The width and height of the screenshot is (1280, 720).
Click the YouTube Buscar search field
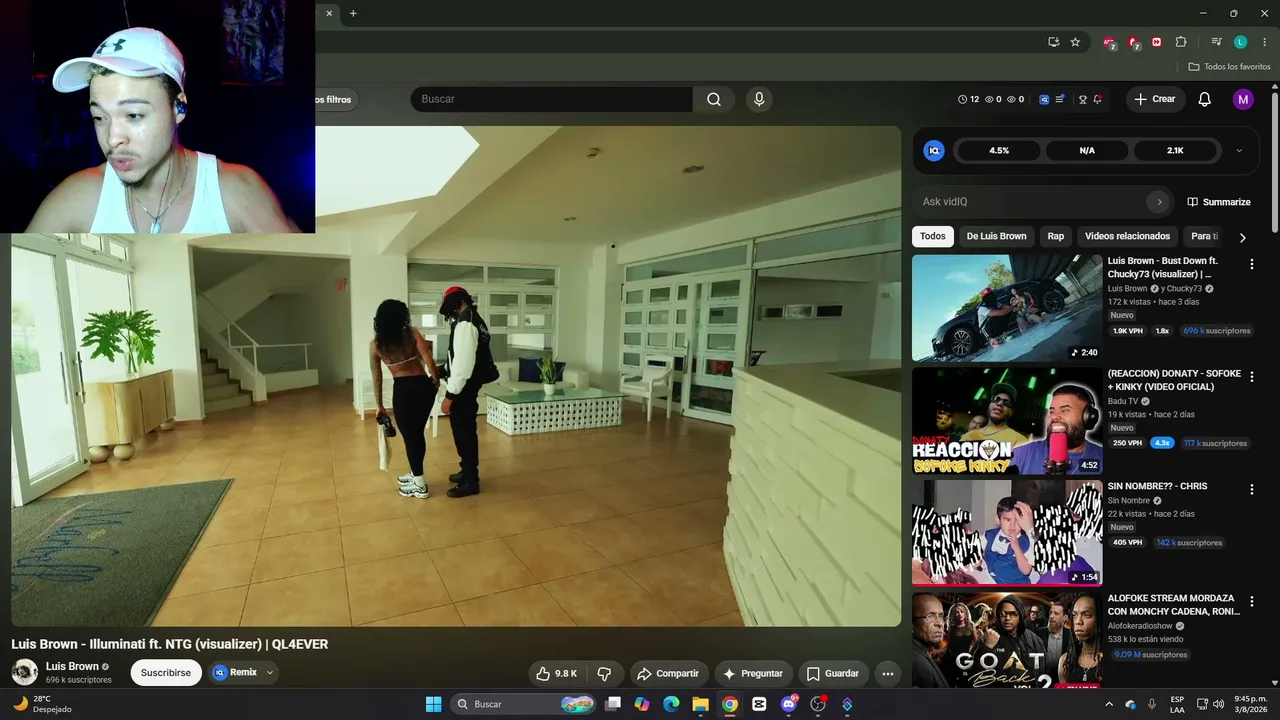click(552, 99)
